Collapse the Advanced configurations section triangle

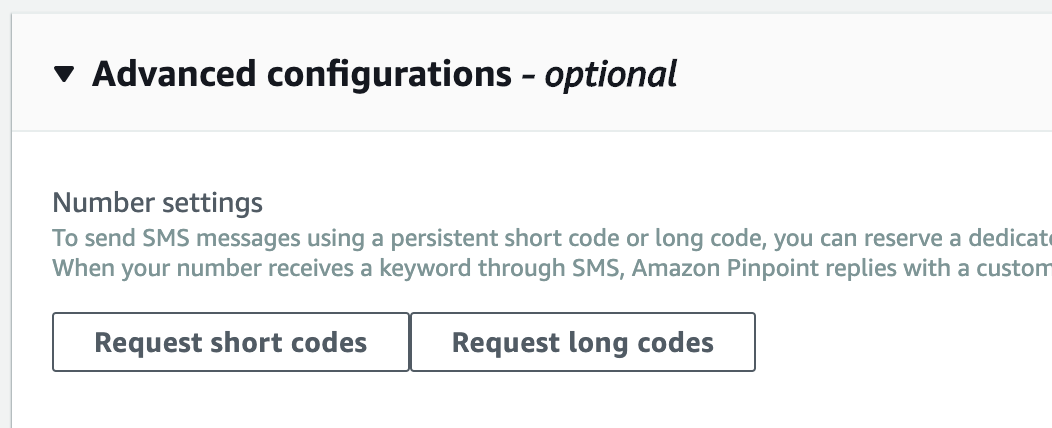click(65, 75)
